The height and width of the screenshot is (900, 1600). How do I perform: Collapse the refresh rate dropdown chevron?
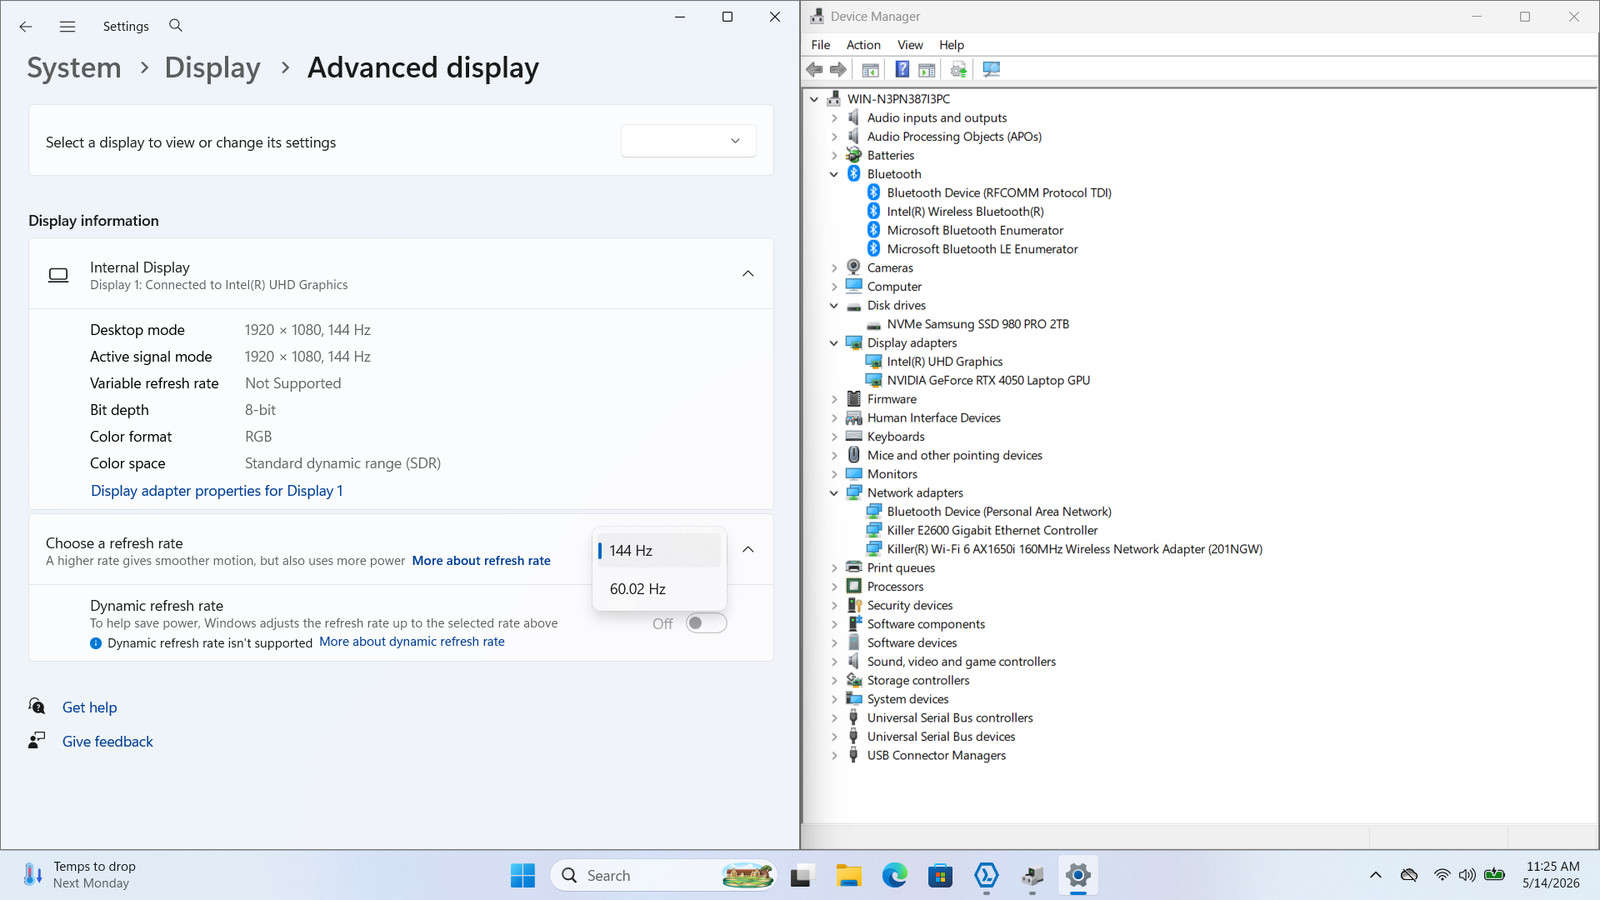[748, 550]
